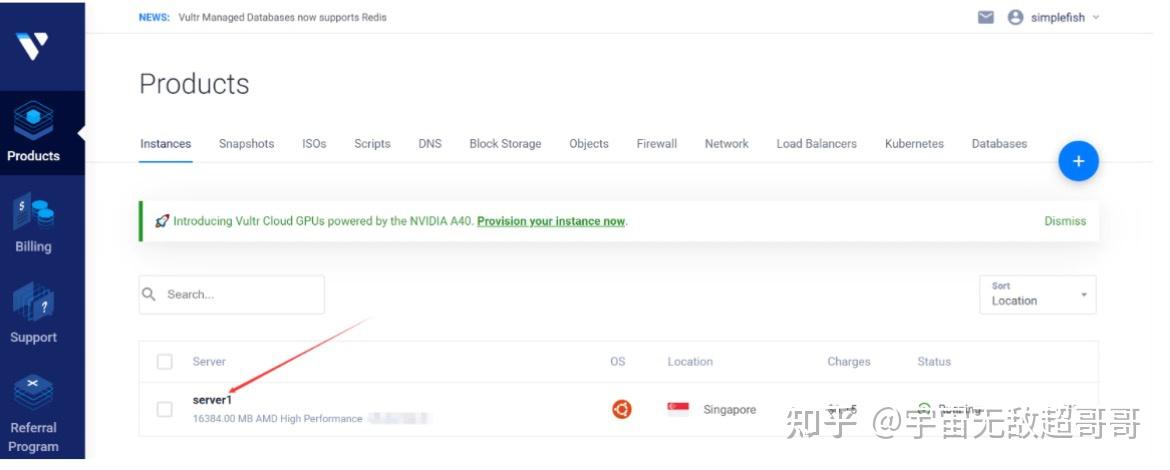The height and width of the screenshot is (470, 1170).
Task: Open the Support section icon
Action: pos(34,303)
